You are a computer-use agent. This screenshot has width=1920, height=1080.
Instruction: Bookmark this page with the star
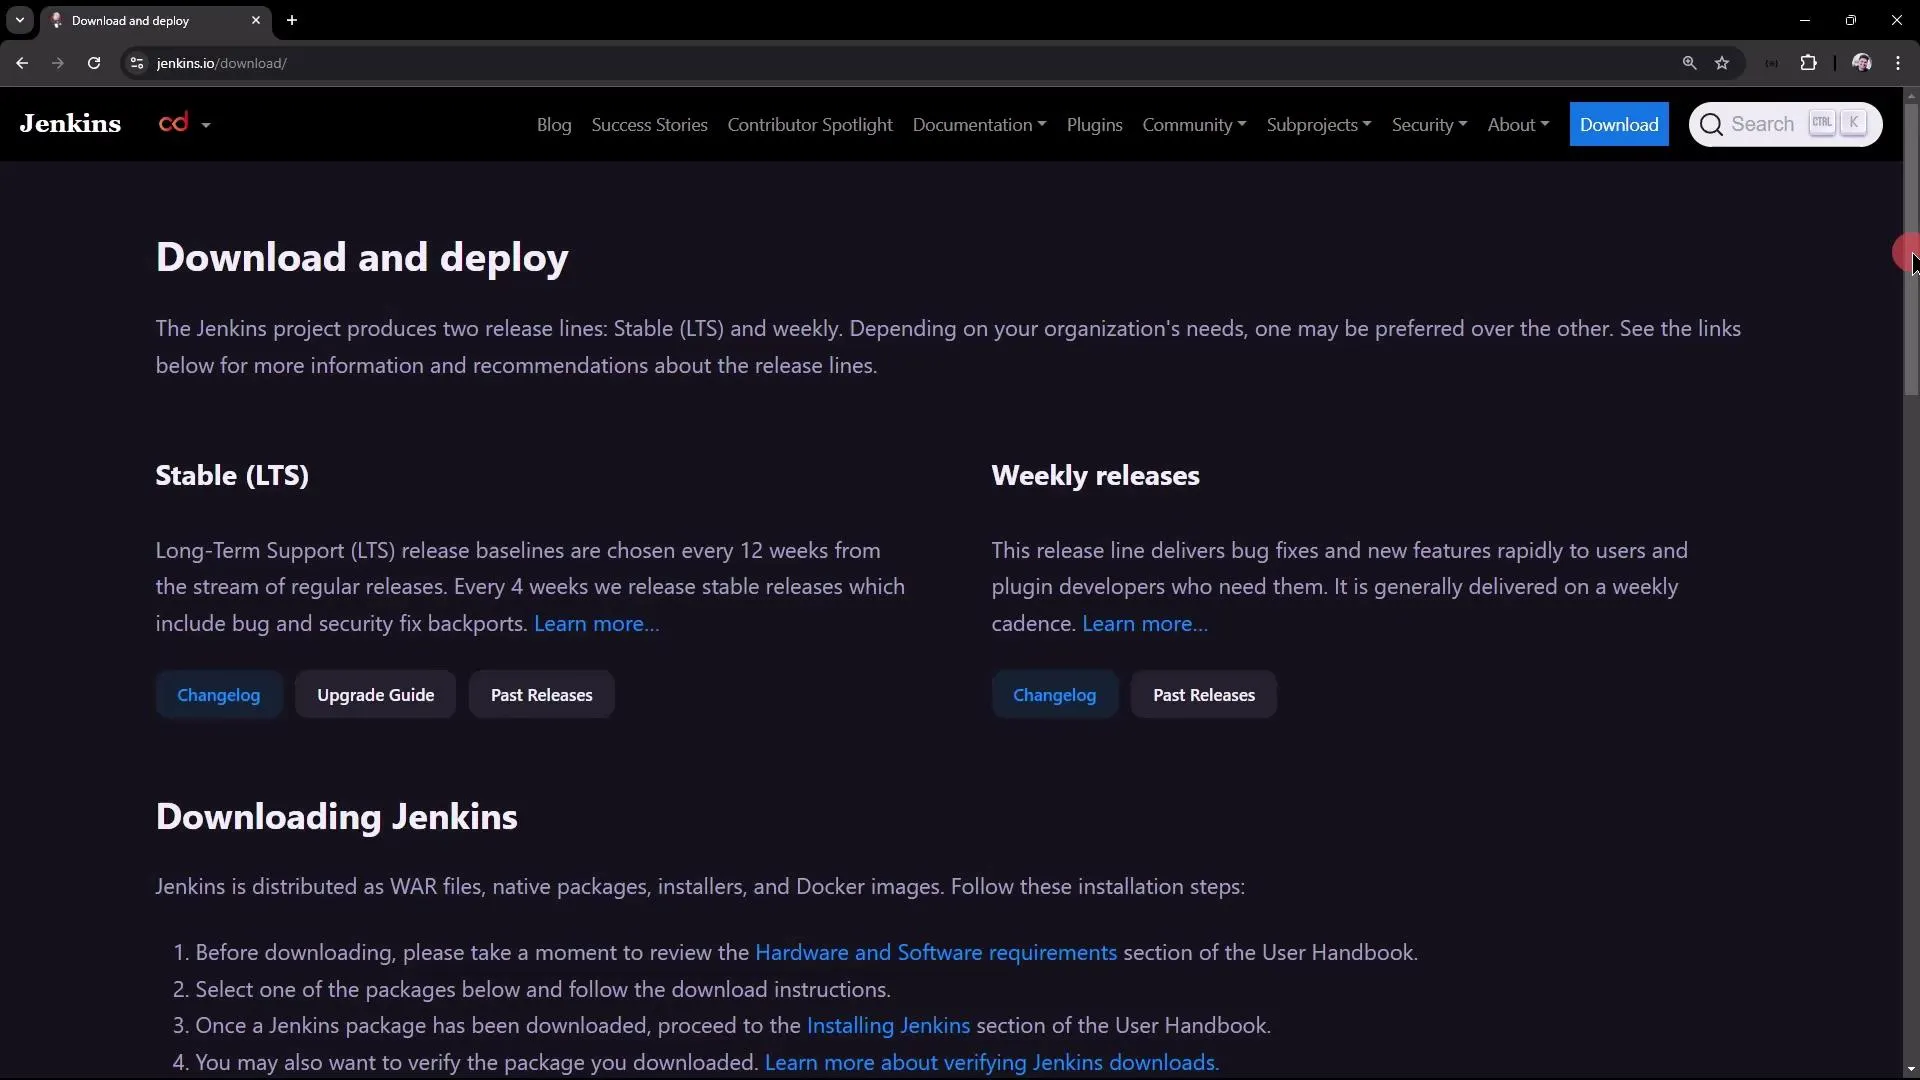point(1724,63)
